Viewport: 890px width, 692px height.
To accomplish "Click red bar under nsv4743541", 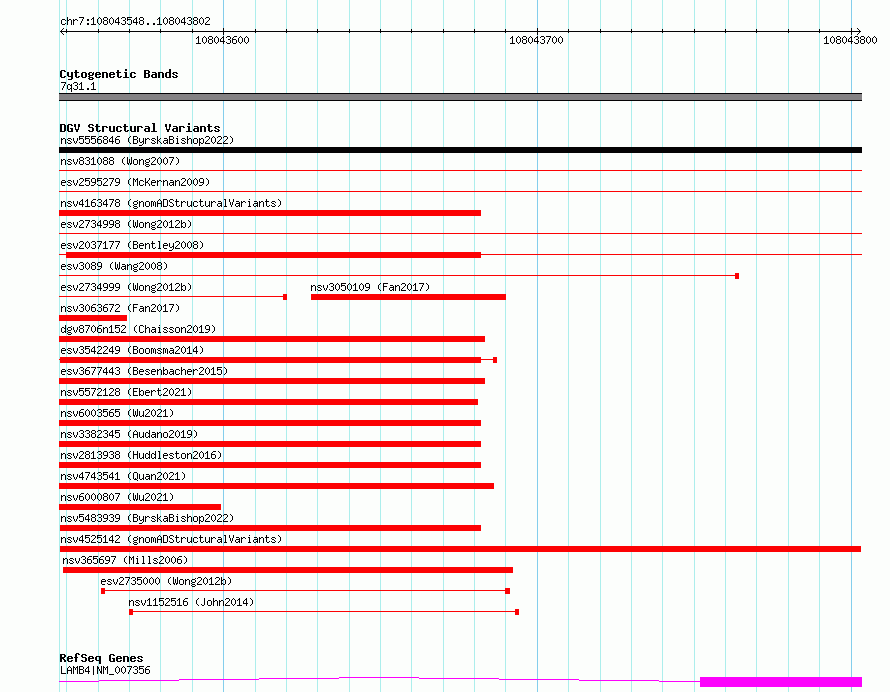I will pyautogui.click(x=276, y=486).
